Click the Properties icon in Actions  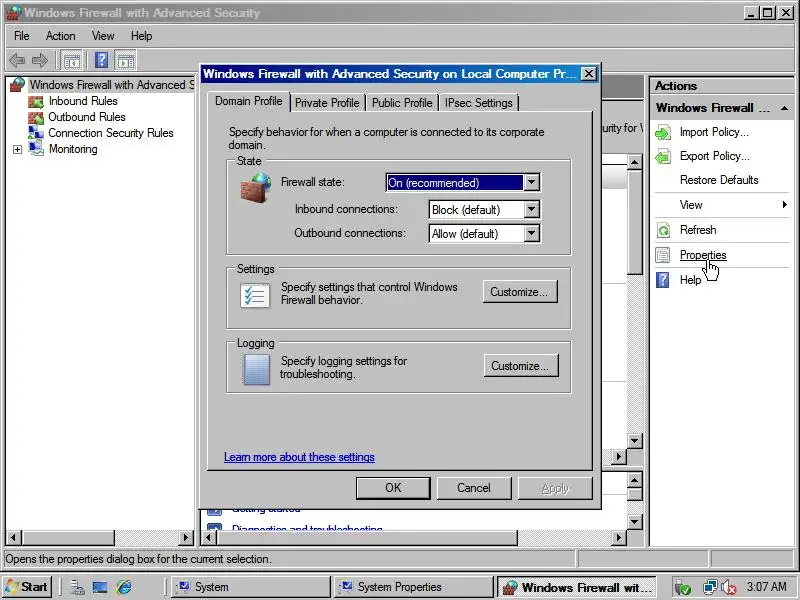[x=663, y=255]
